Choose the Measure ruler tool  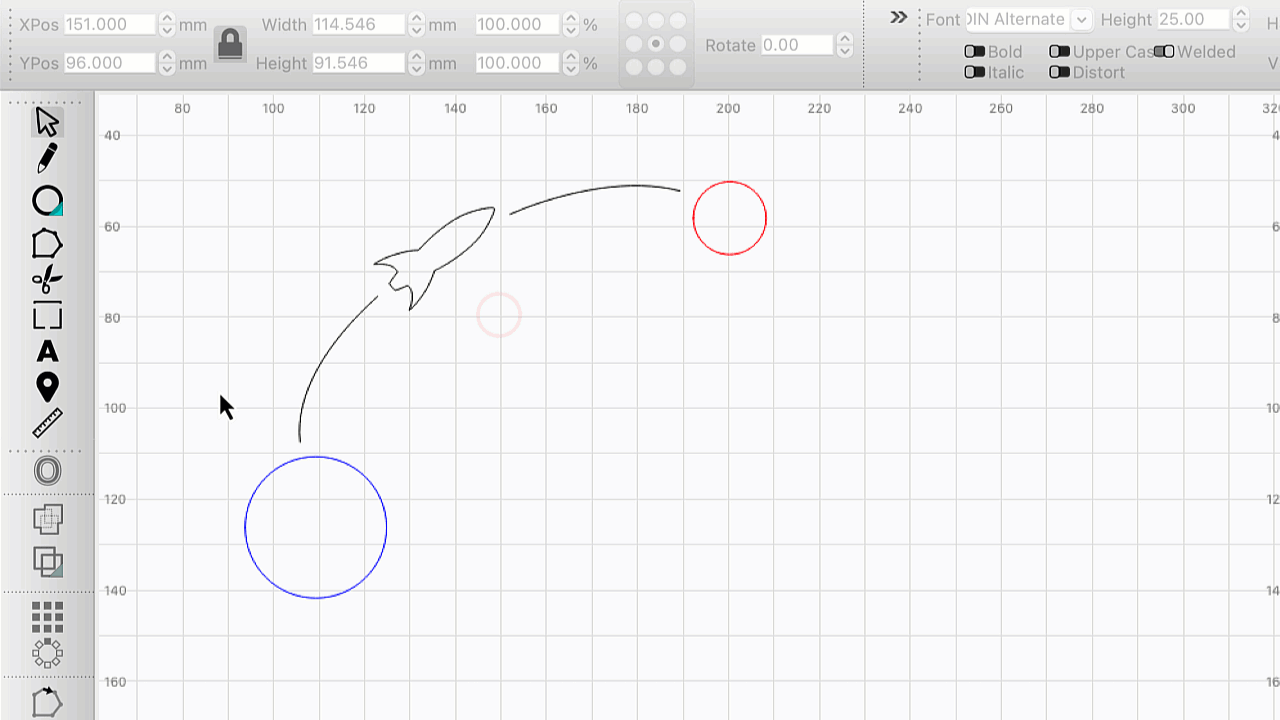[x=47, y=423]
